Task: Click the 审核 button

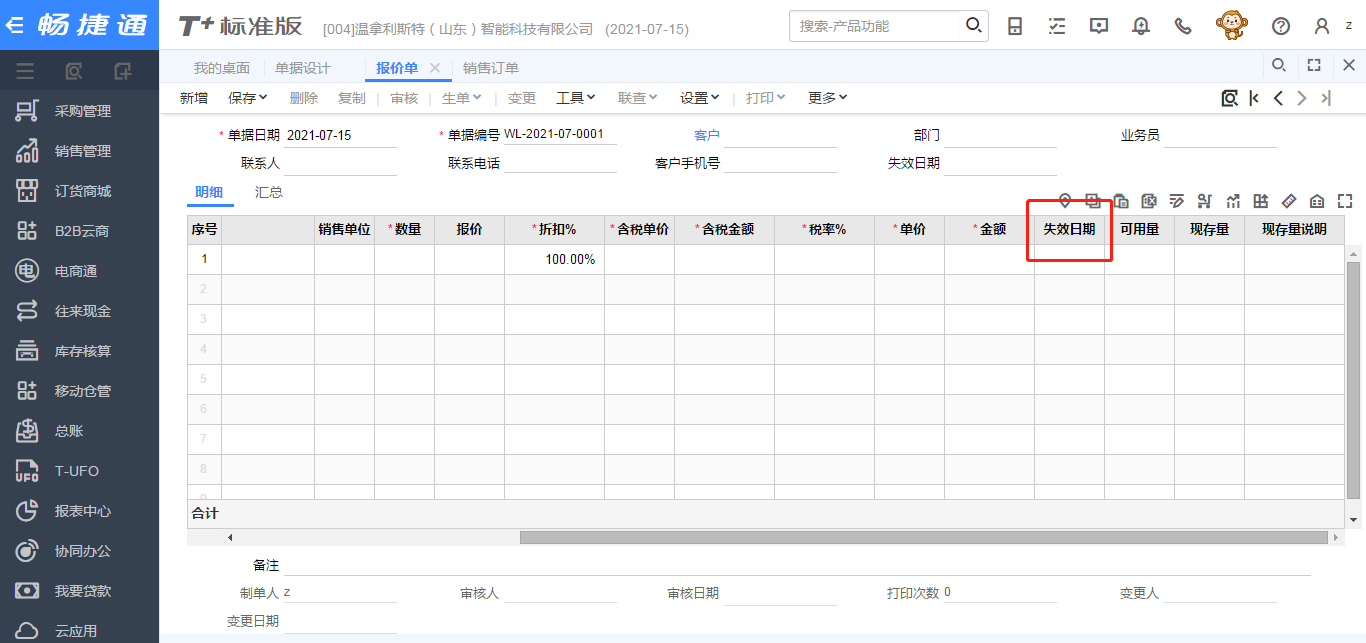Action: click(404, 98)
